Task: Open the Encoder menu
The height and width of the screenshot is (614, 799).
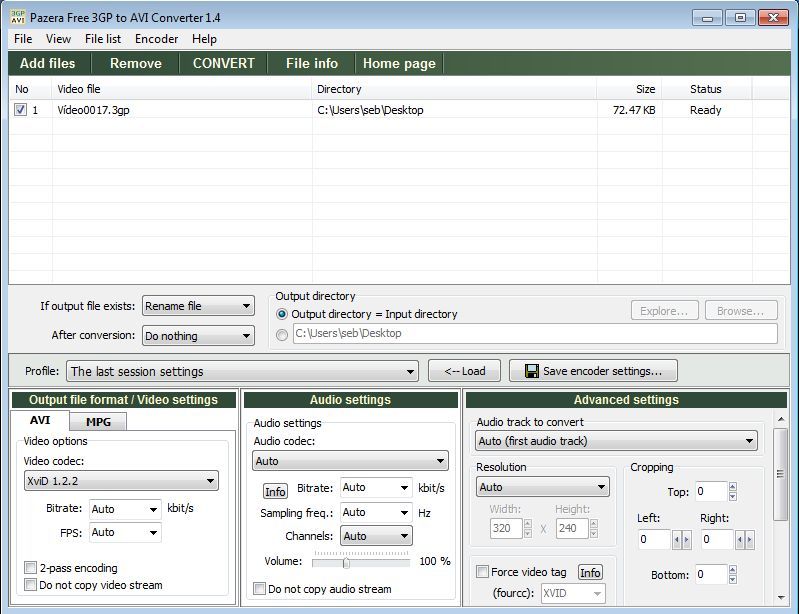Action: (156, 39)
